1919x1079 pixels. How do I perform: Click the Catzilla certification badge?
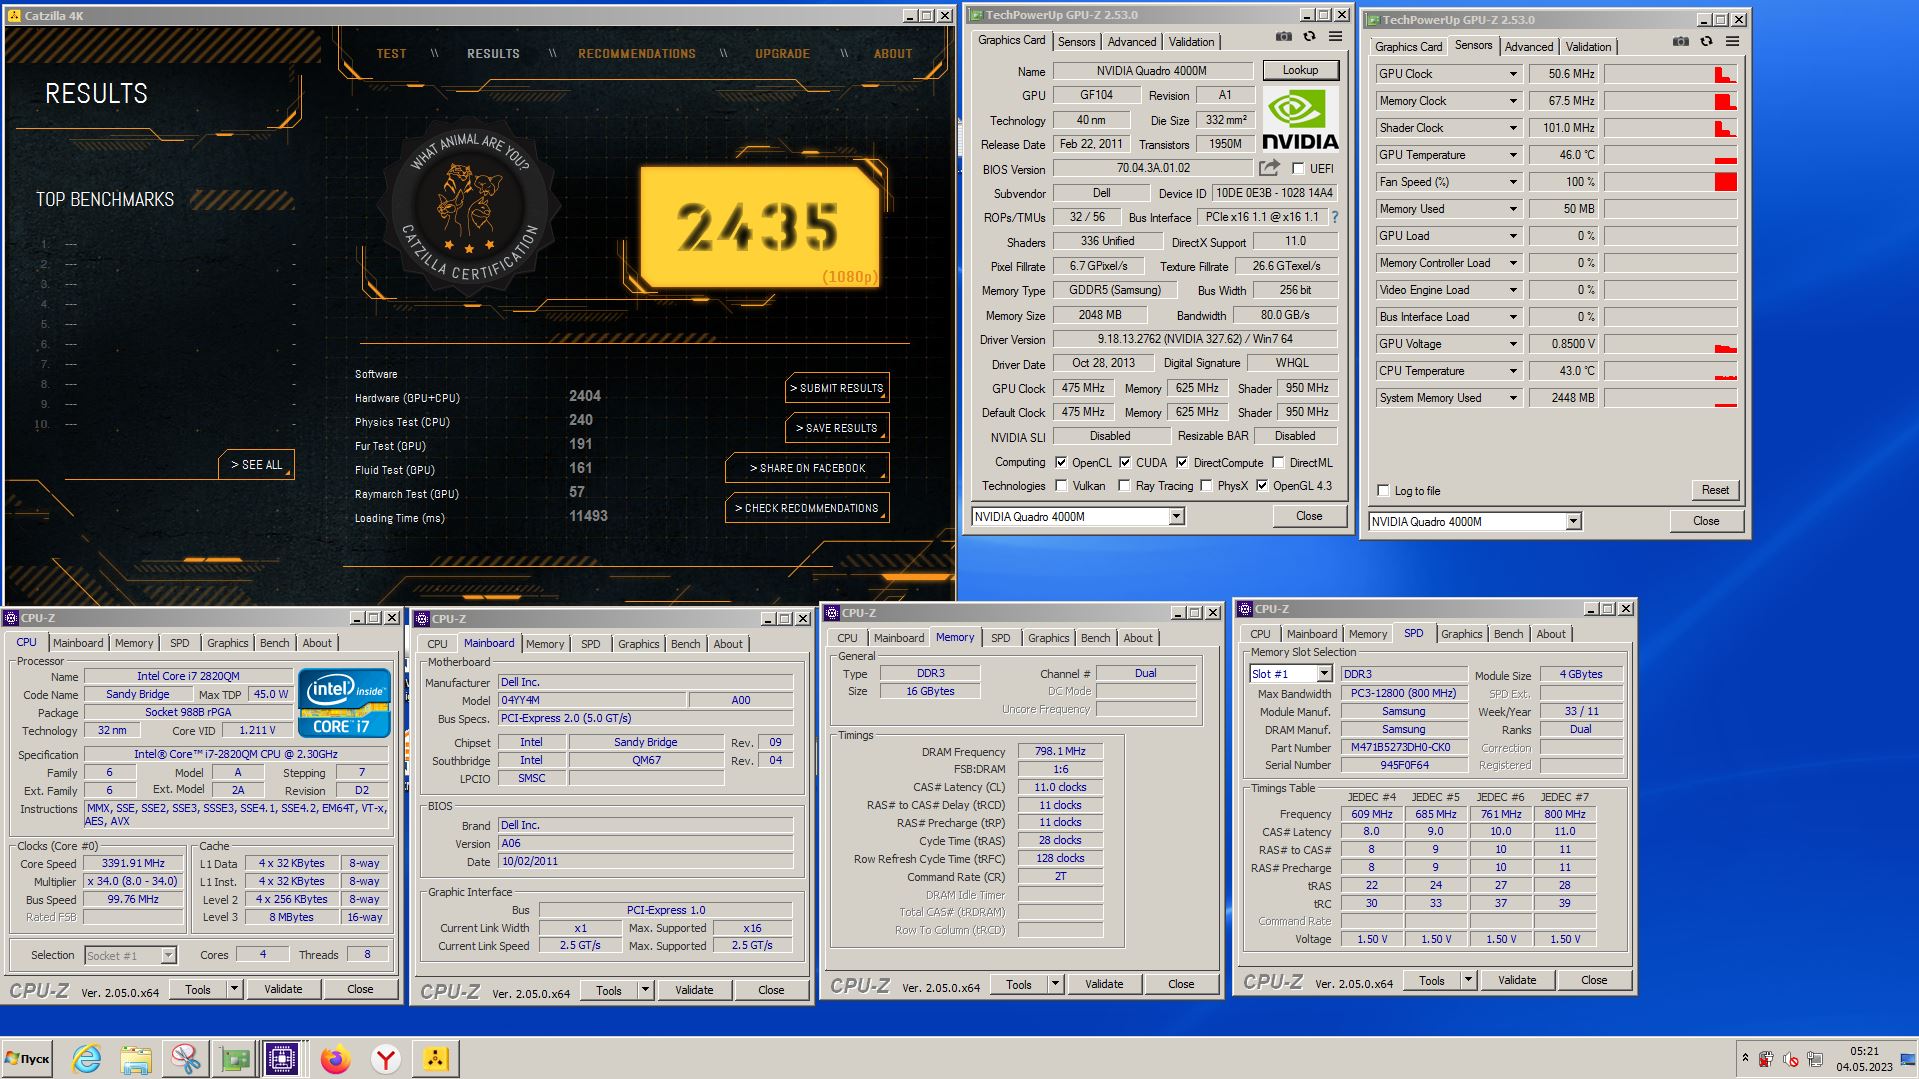[x=470, y=206]
